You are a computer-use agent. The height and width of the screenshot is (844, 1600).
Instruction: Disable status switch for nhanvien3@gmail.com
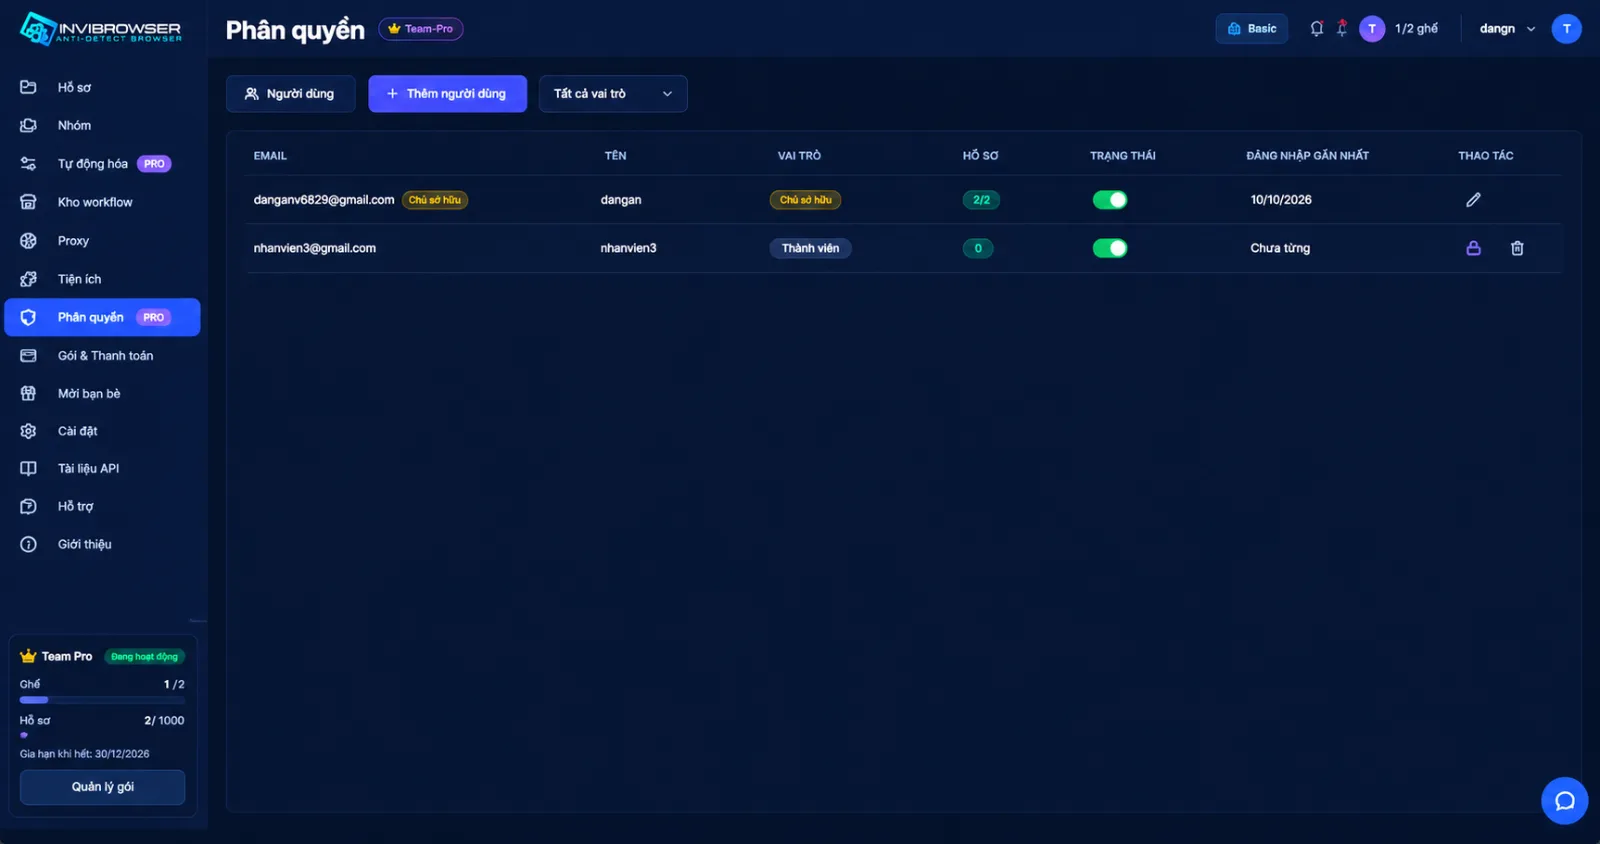click(x=1110, y=248)
